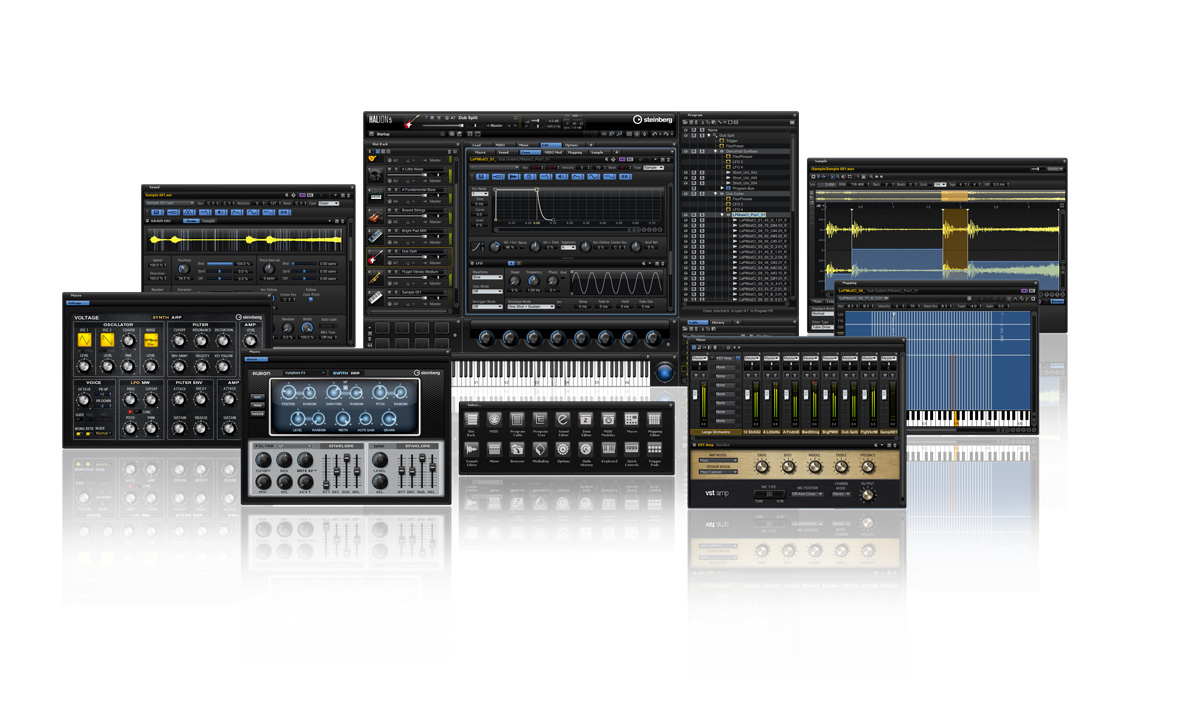Toggle LFO 2 selector button in LFO section

tap(519, 263)
